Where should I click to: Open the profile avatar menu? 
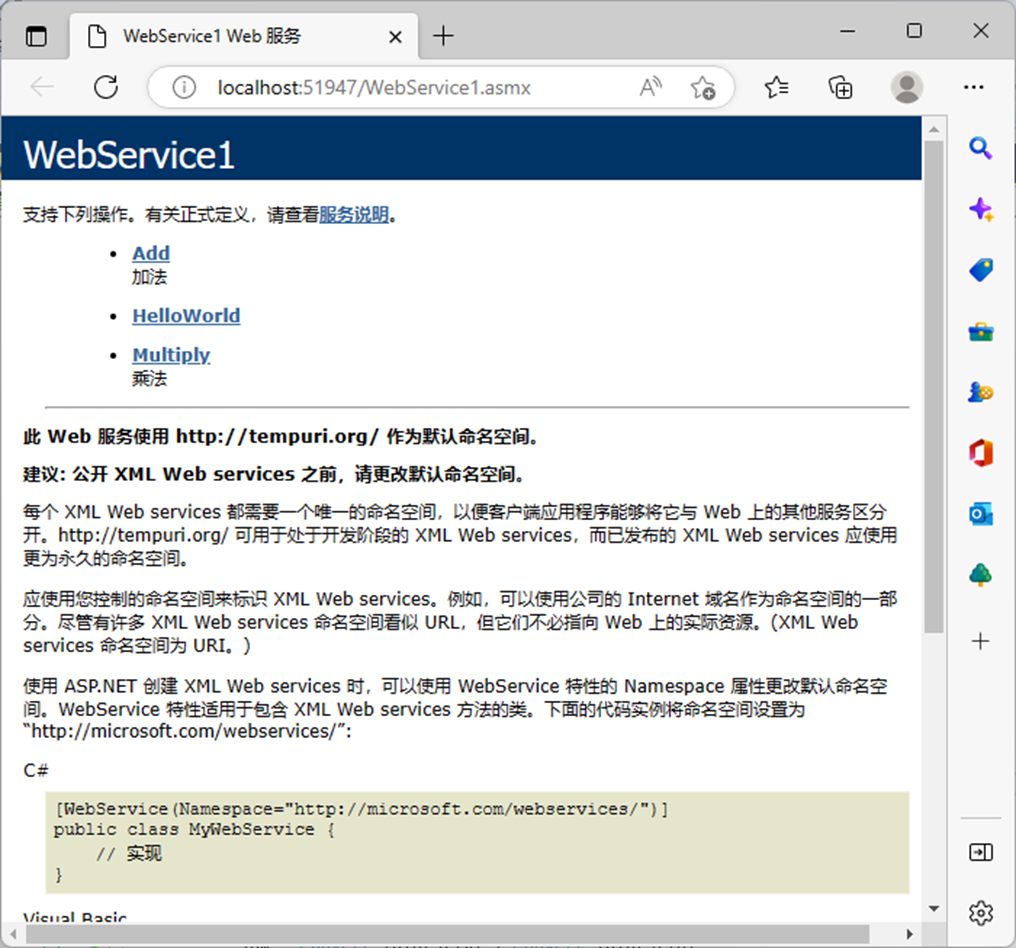pyautogui.click(x=906, y=87)
